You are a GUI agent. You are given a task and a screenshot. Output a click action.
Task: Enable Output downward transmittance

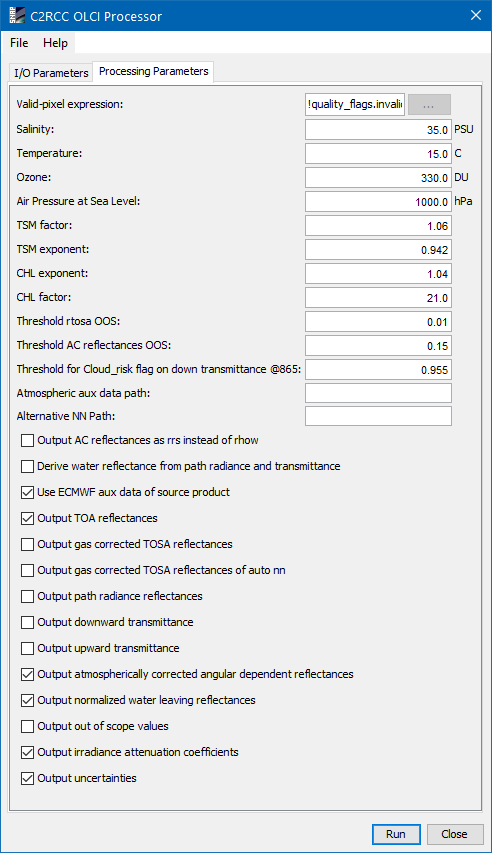coord(27,622)
